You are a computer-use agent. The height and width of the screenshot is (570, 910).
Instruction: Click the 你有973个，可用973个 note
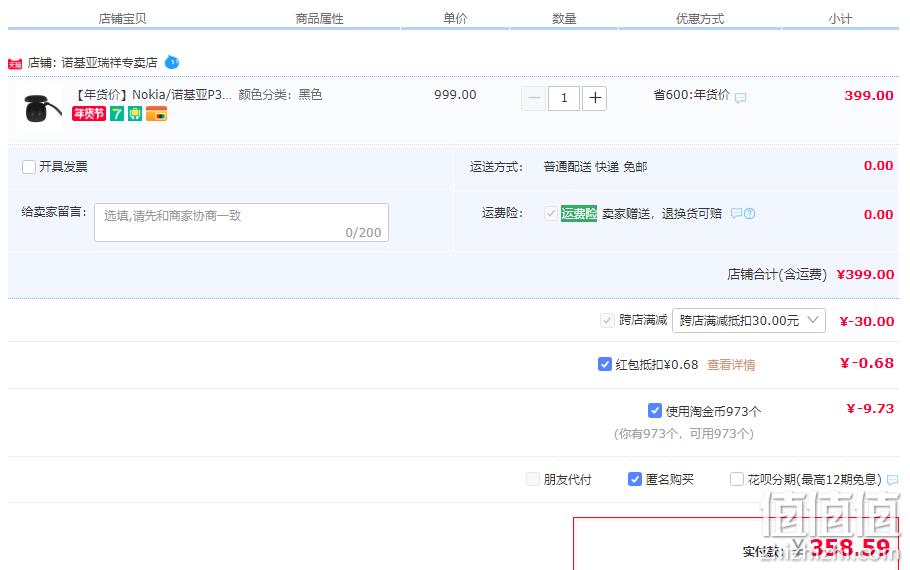tap(684, 434)
